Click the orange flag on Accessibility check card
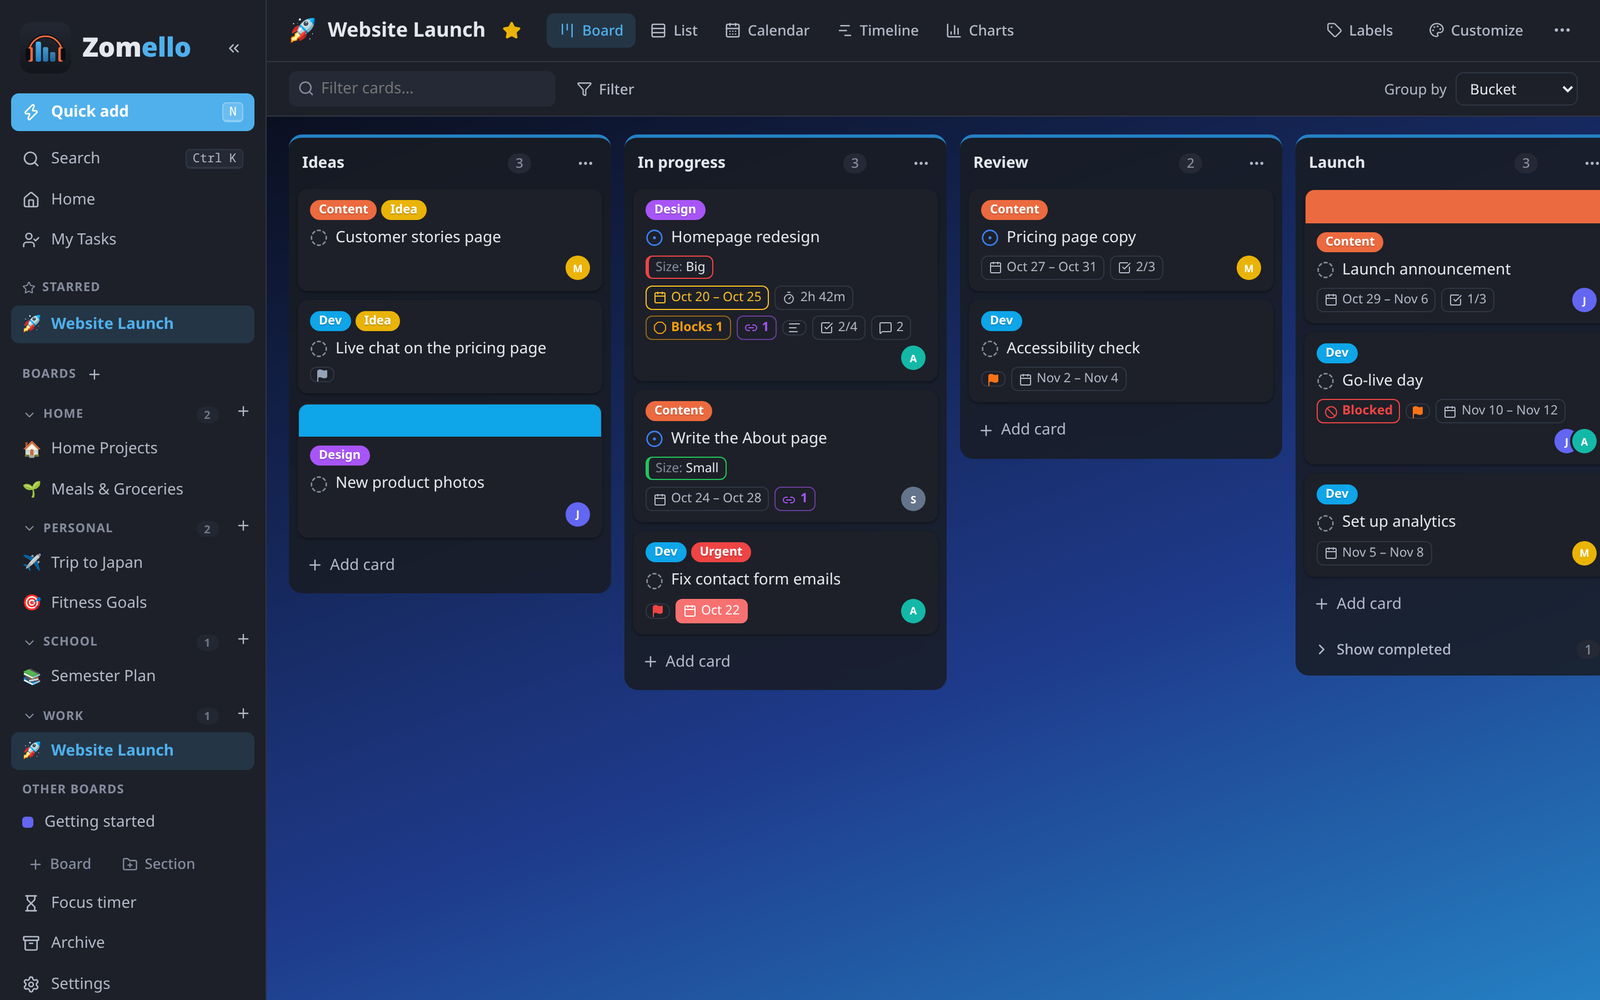The width and height of the screenshot is (1600, 1000). (x=993, y=379)
